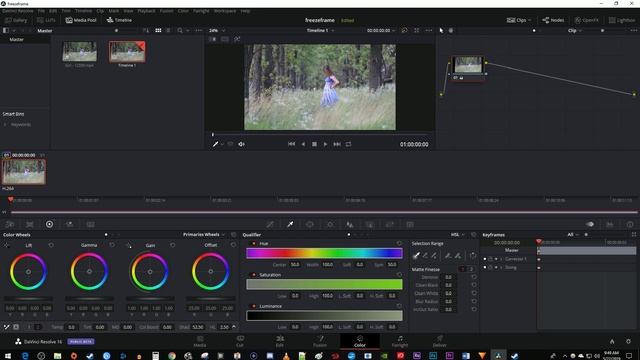640x360 pixels.
Task: Switch to the Fusion page
Action: tap(320, 341)
